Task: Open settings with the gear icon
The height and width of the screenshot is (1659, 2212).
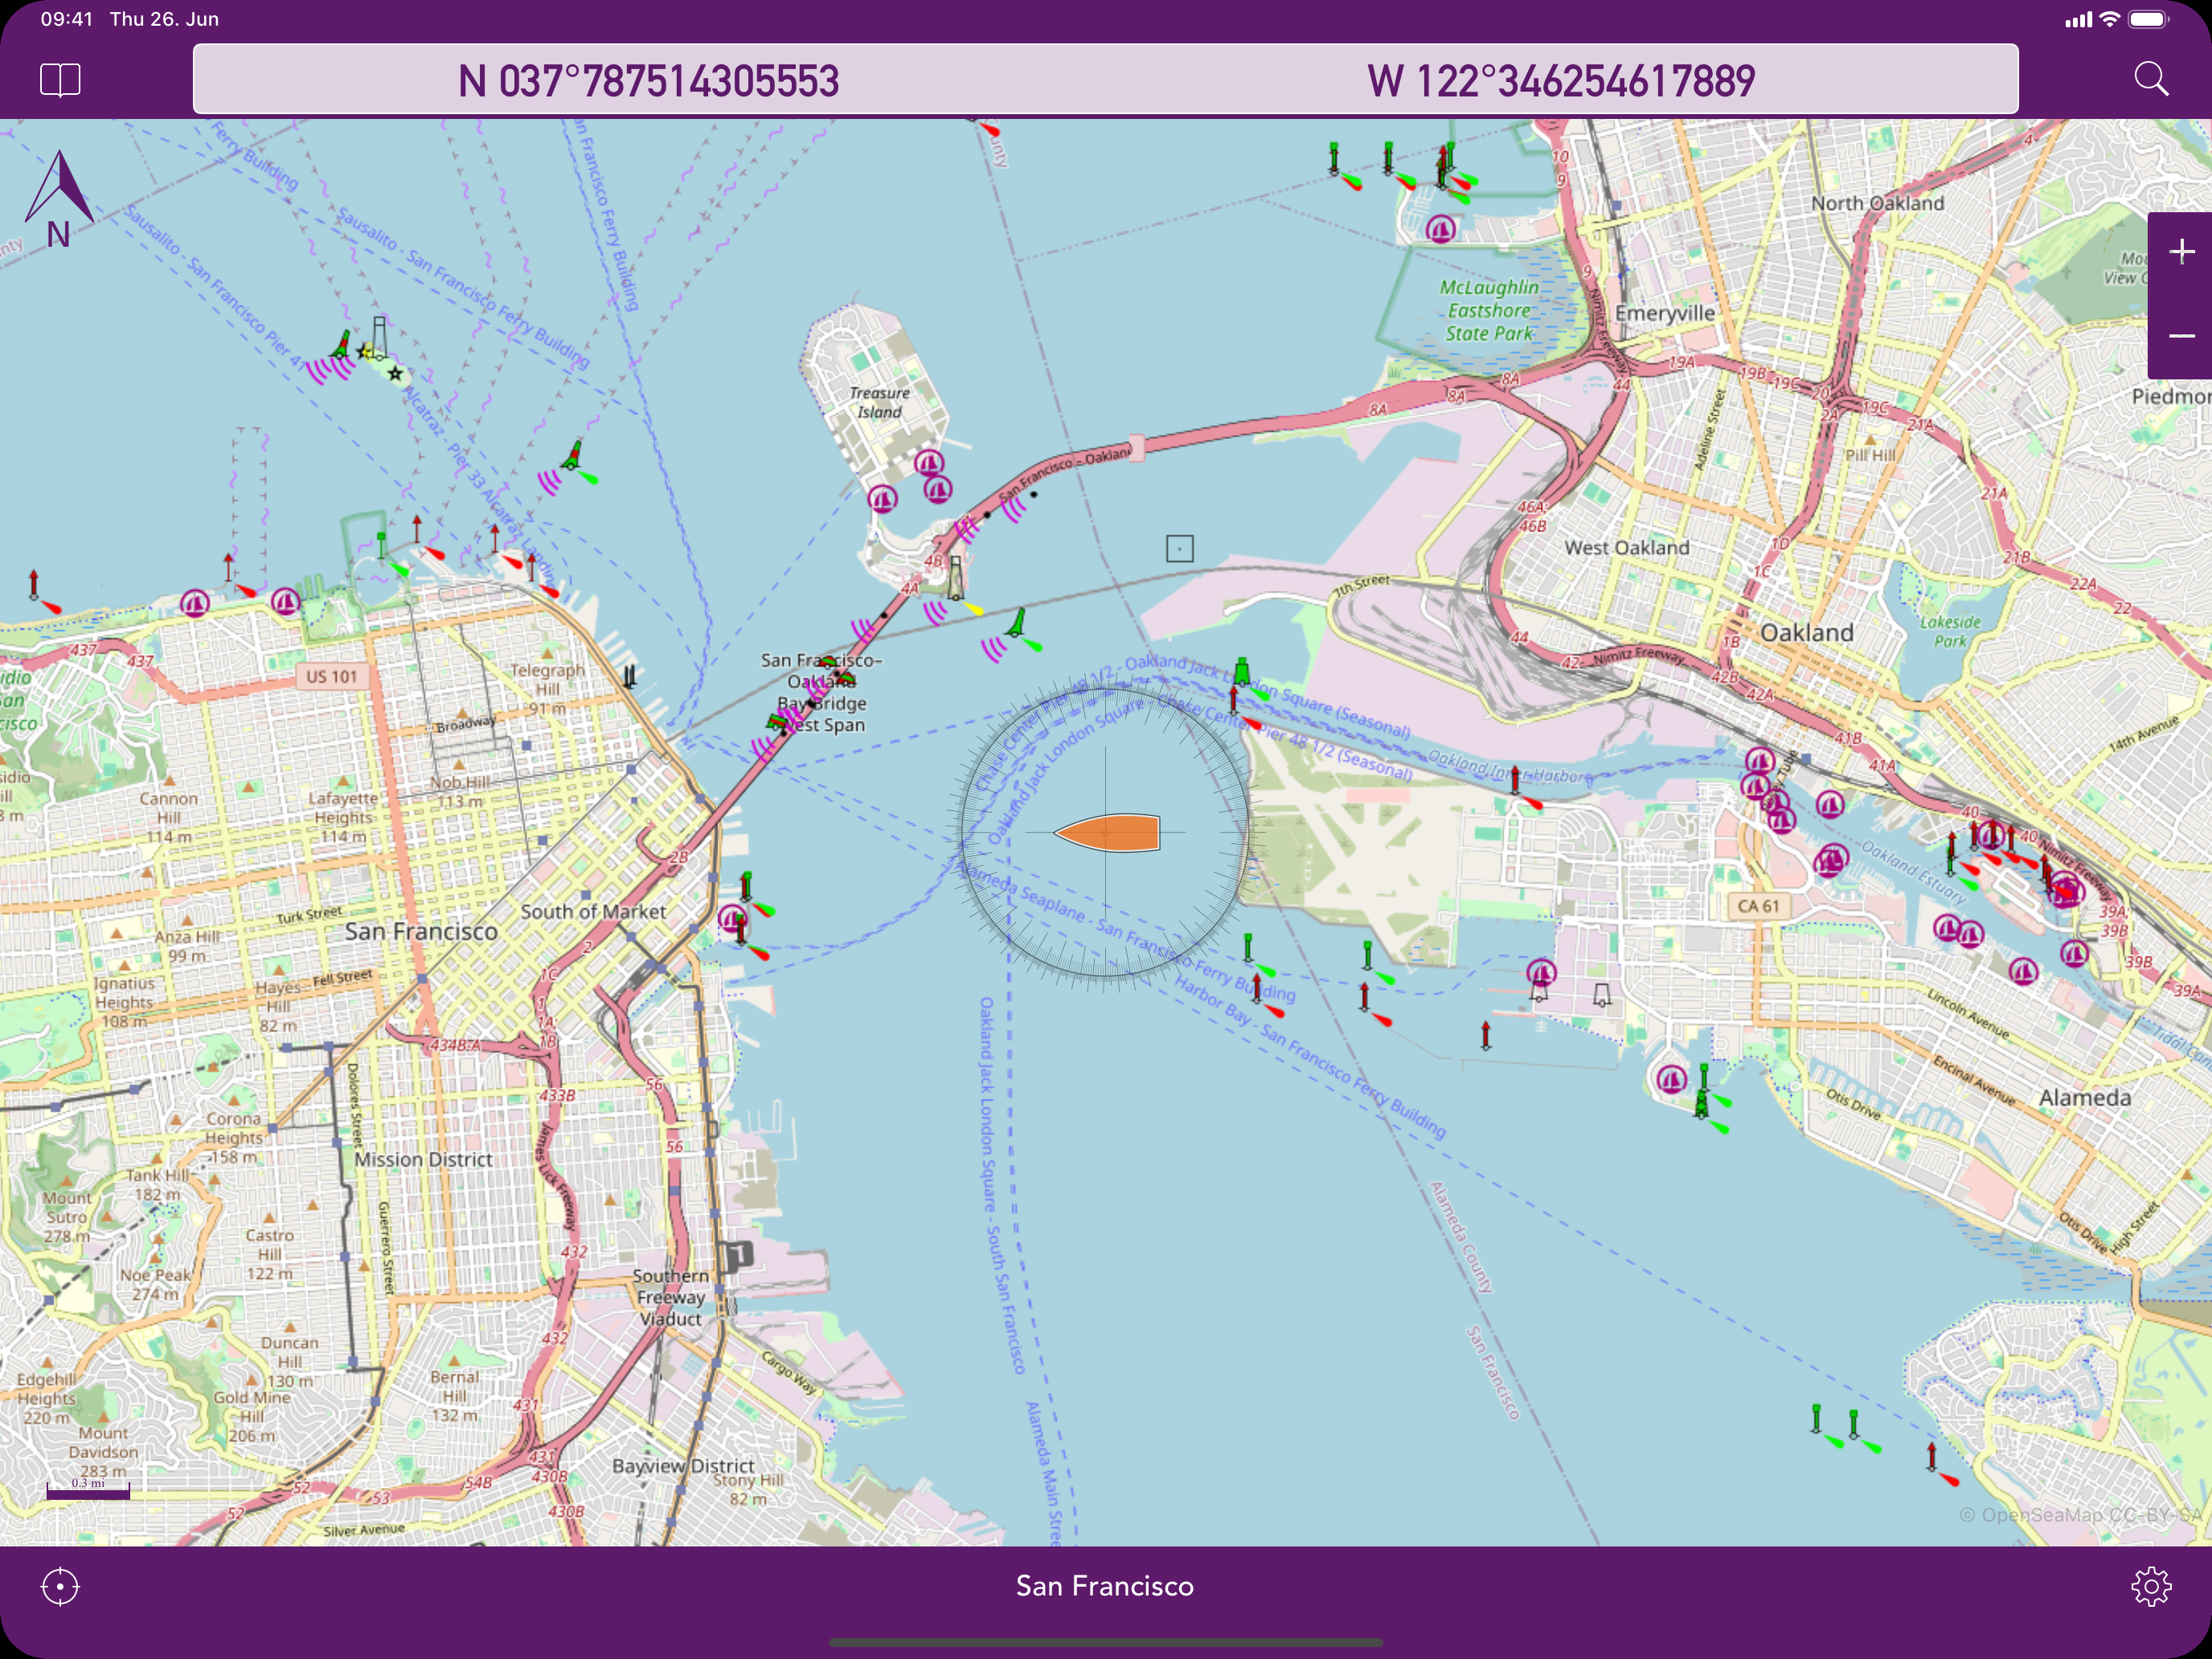Action: (x=2150, y=1586)
